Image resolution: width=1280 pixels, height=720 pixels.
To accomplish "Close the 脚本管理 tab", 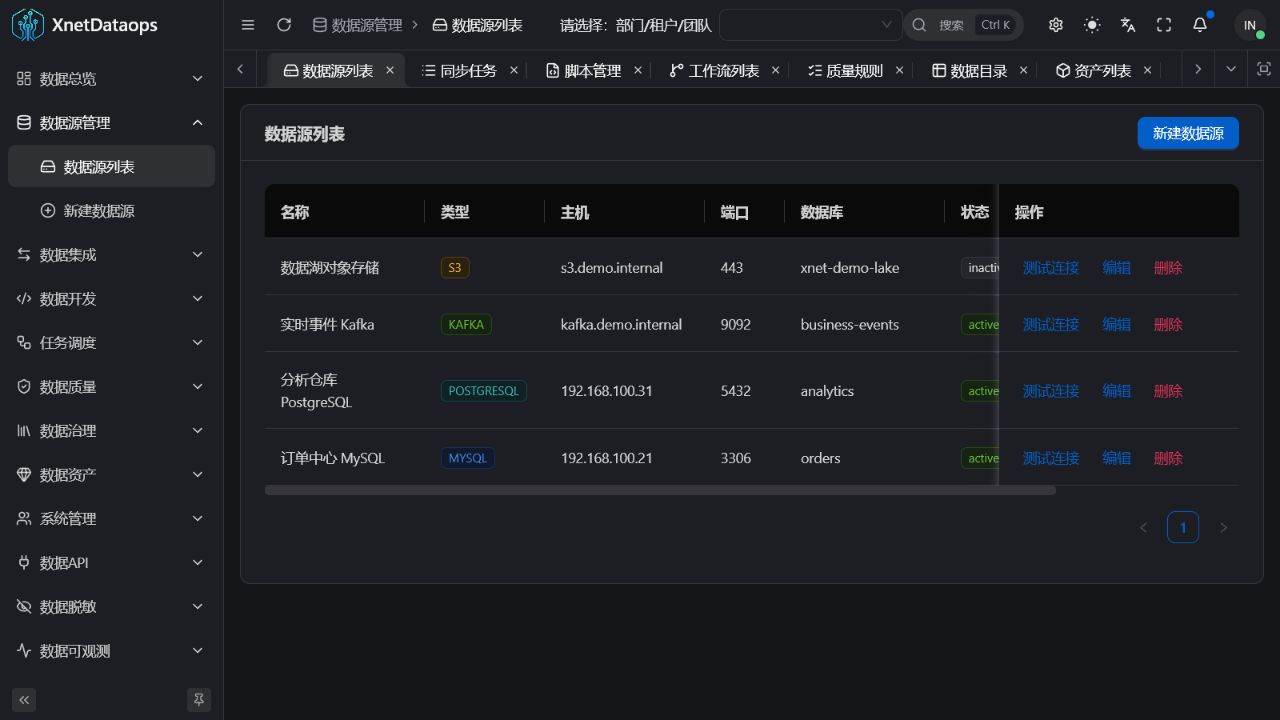I will [638, 70].
